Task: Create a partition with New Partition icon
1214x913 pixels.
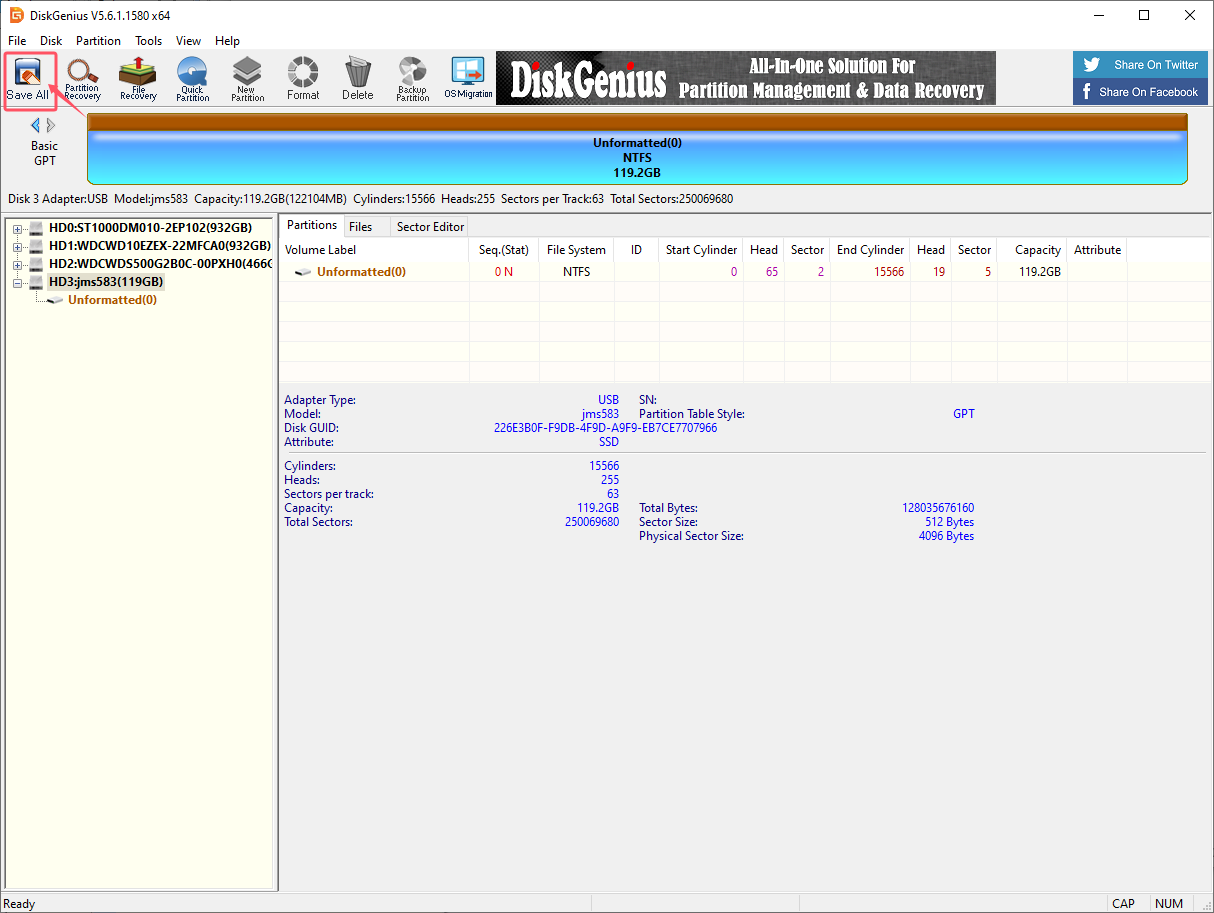Action: 247,78
